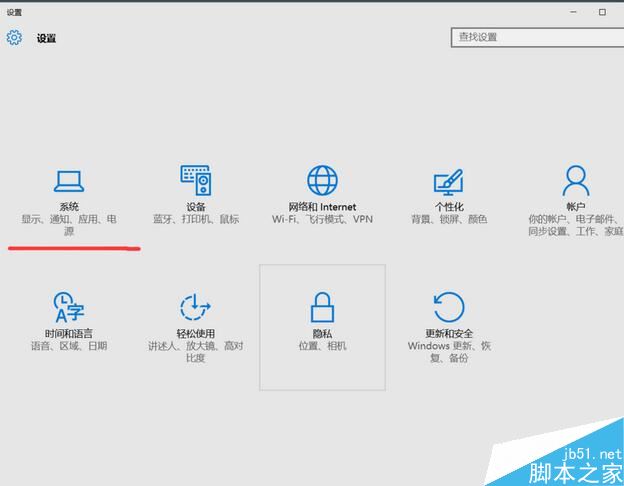Click the 网络和 Internet title text

tap(322, 207)
